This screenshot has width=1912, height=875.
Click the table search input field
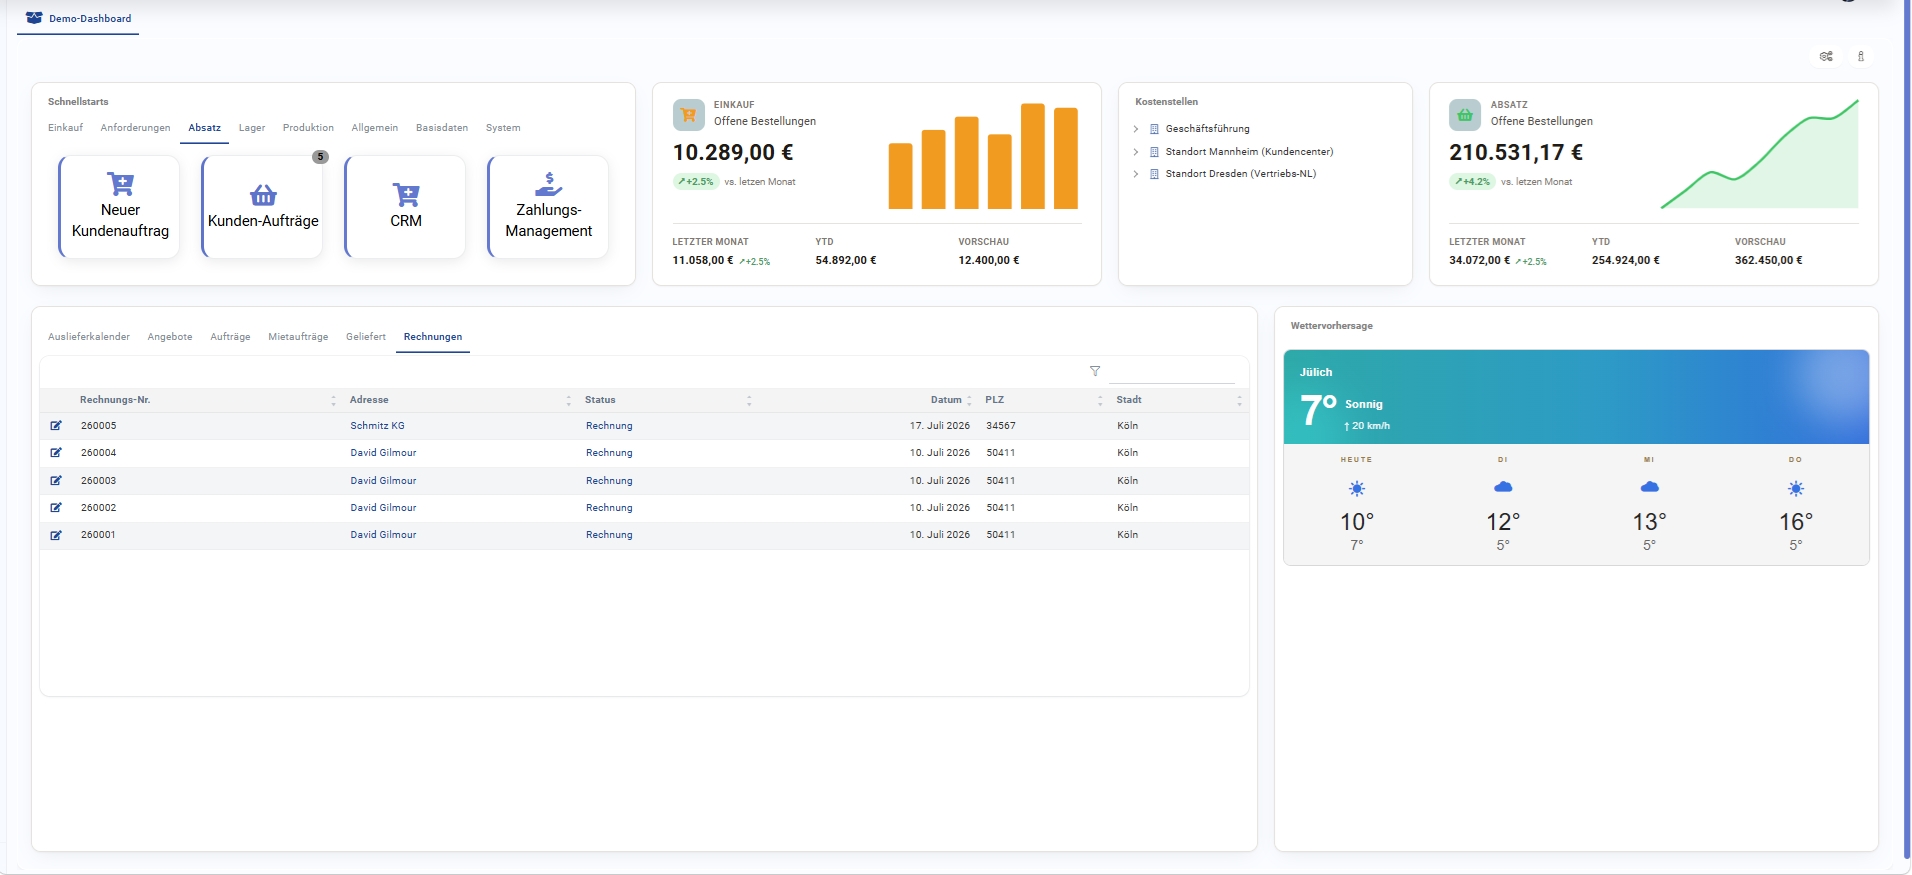pos(1172,371)
